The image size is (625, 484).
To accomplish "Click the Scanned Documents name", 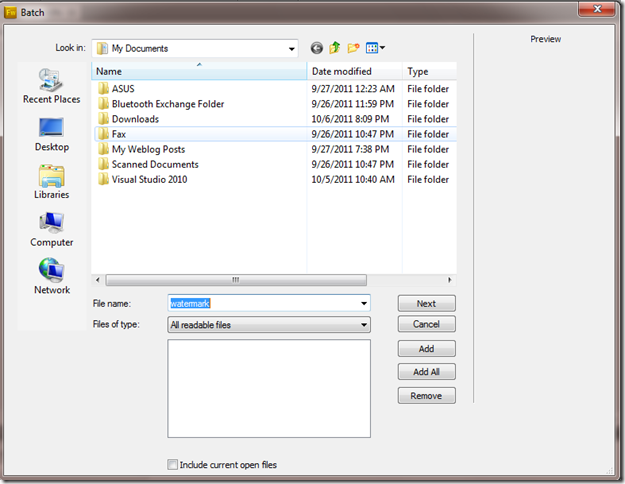I will click(x=155, y=164).
